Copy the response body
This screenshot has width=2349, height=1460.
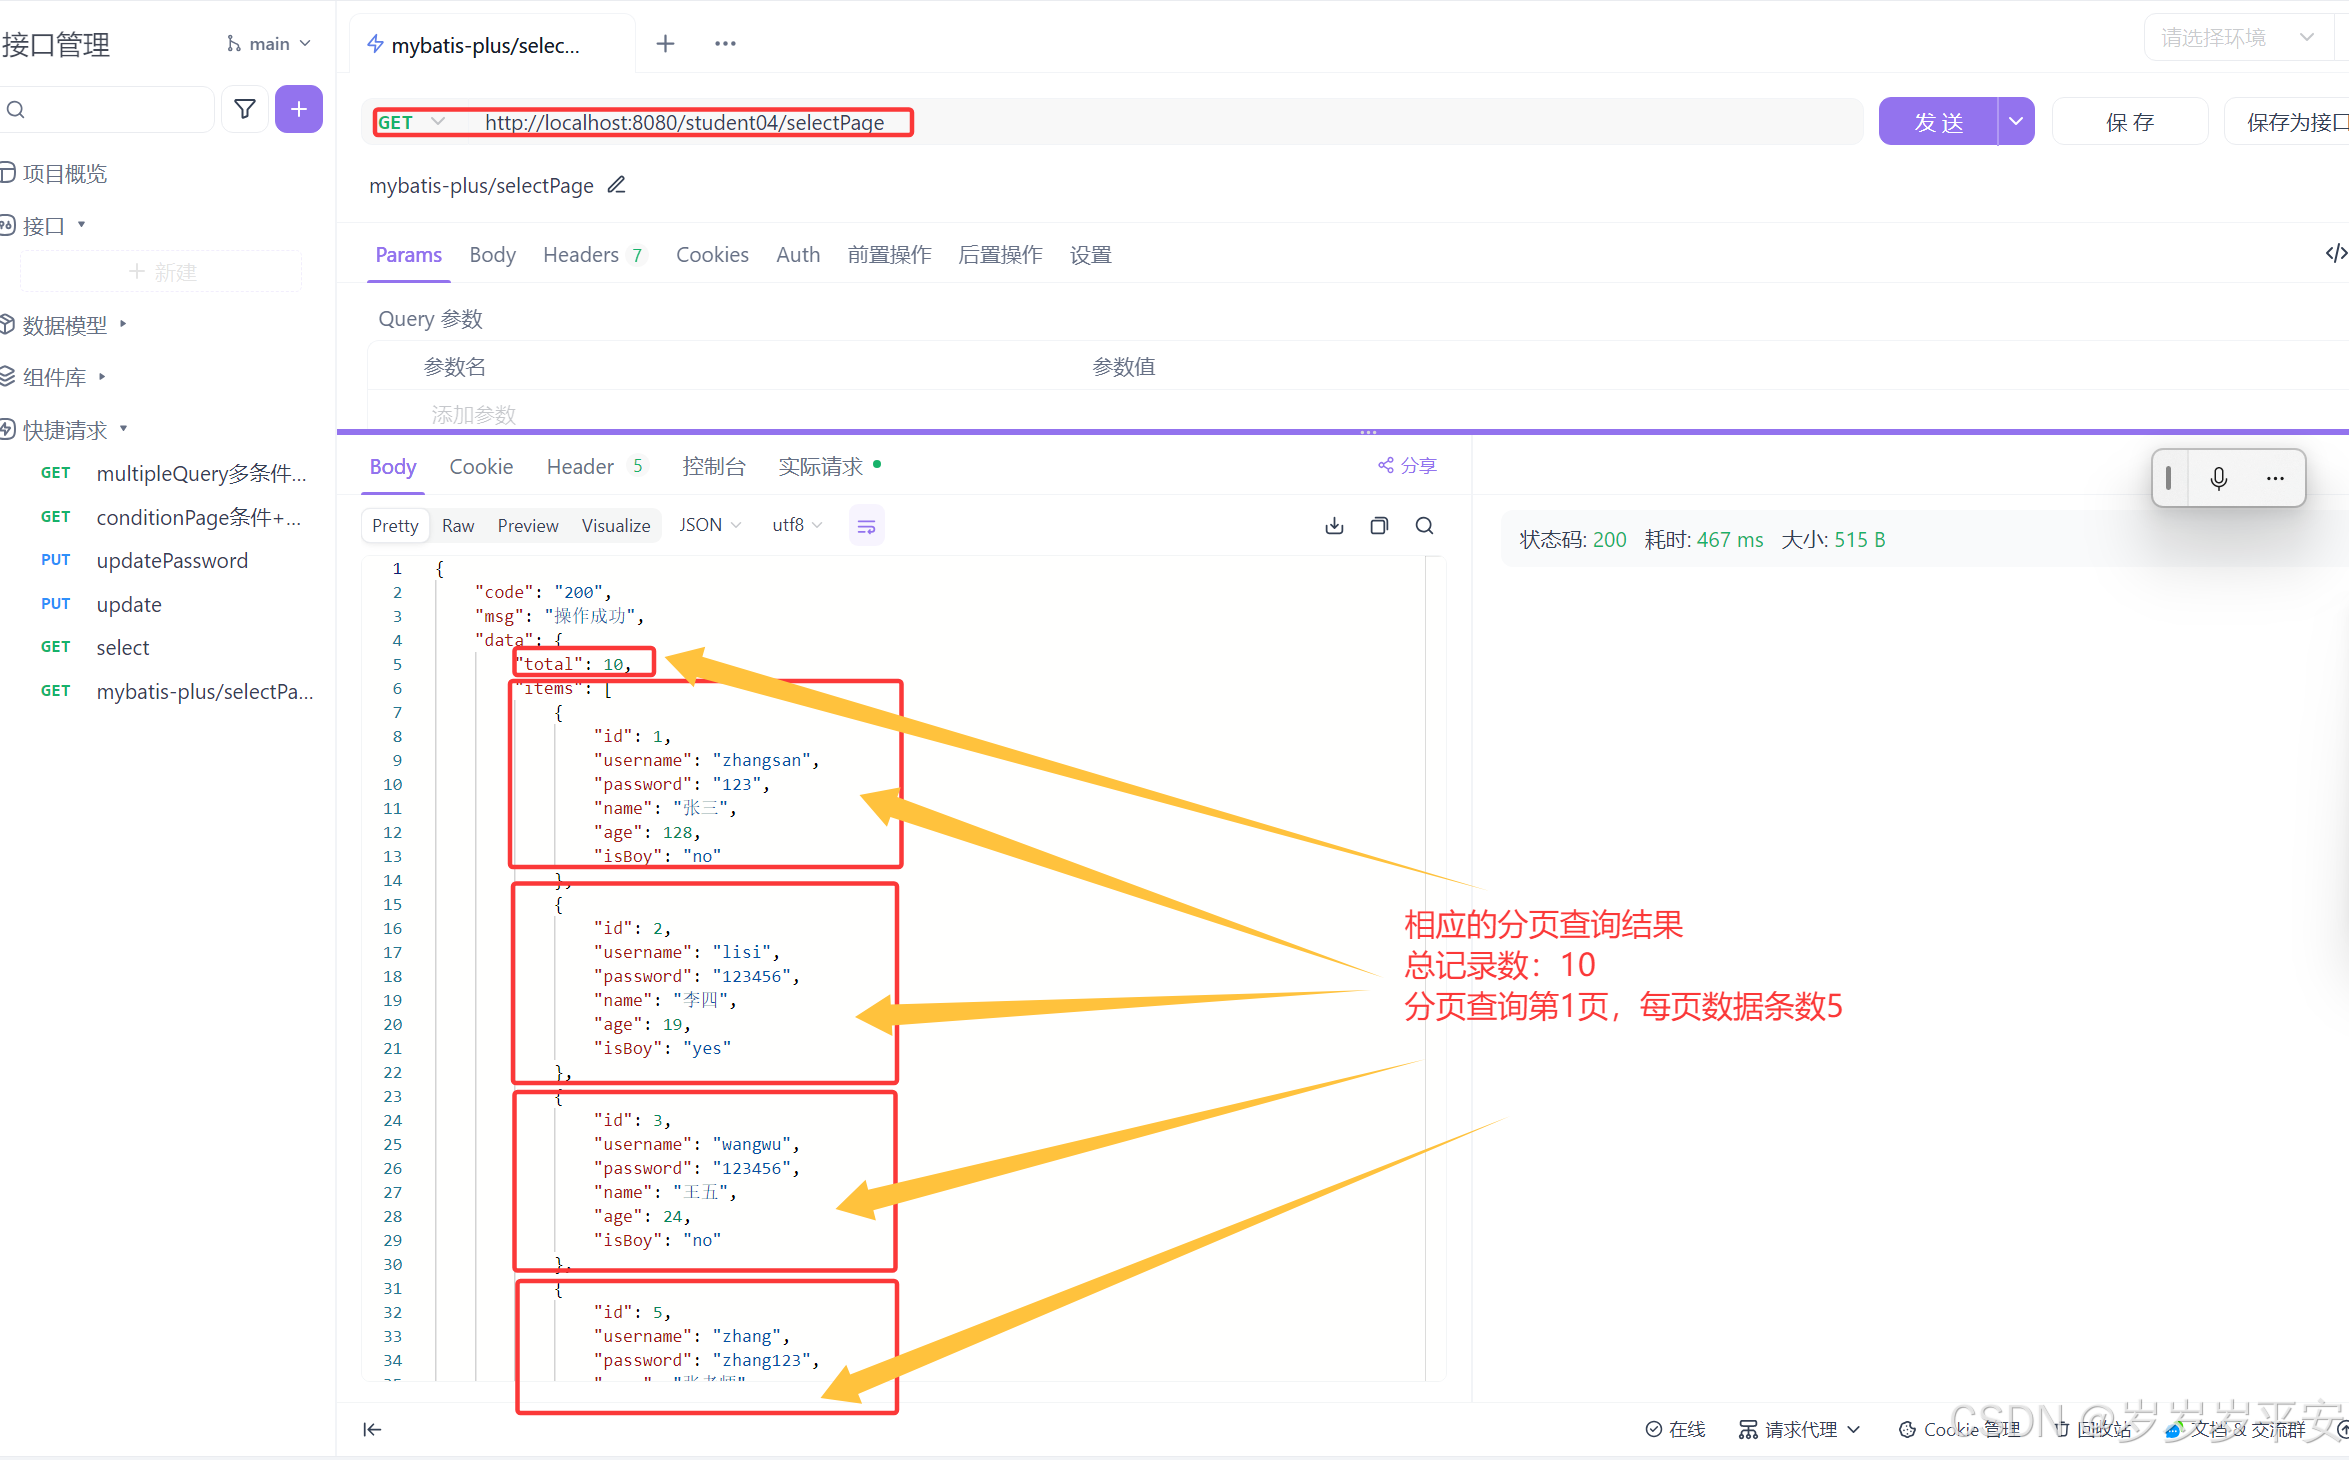coord(1379,526)
